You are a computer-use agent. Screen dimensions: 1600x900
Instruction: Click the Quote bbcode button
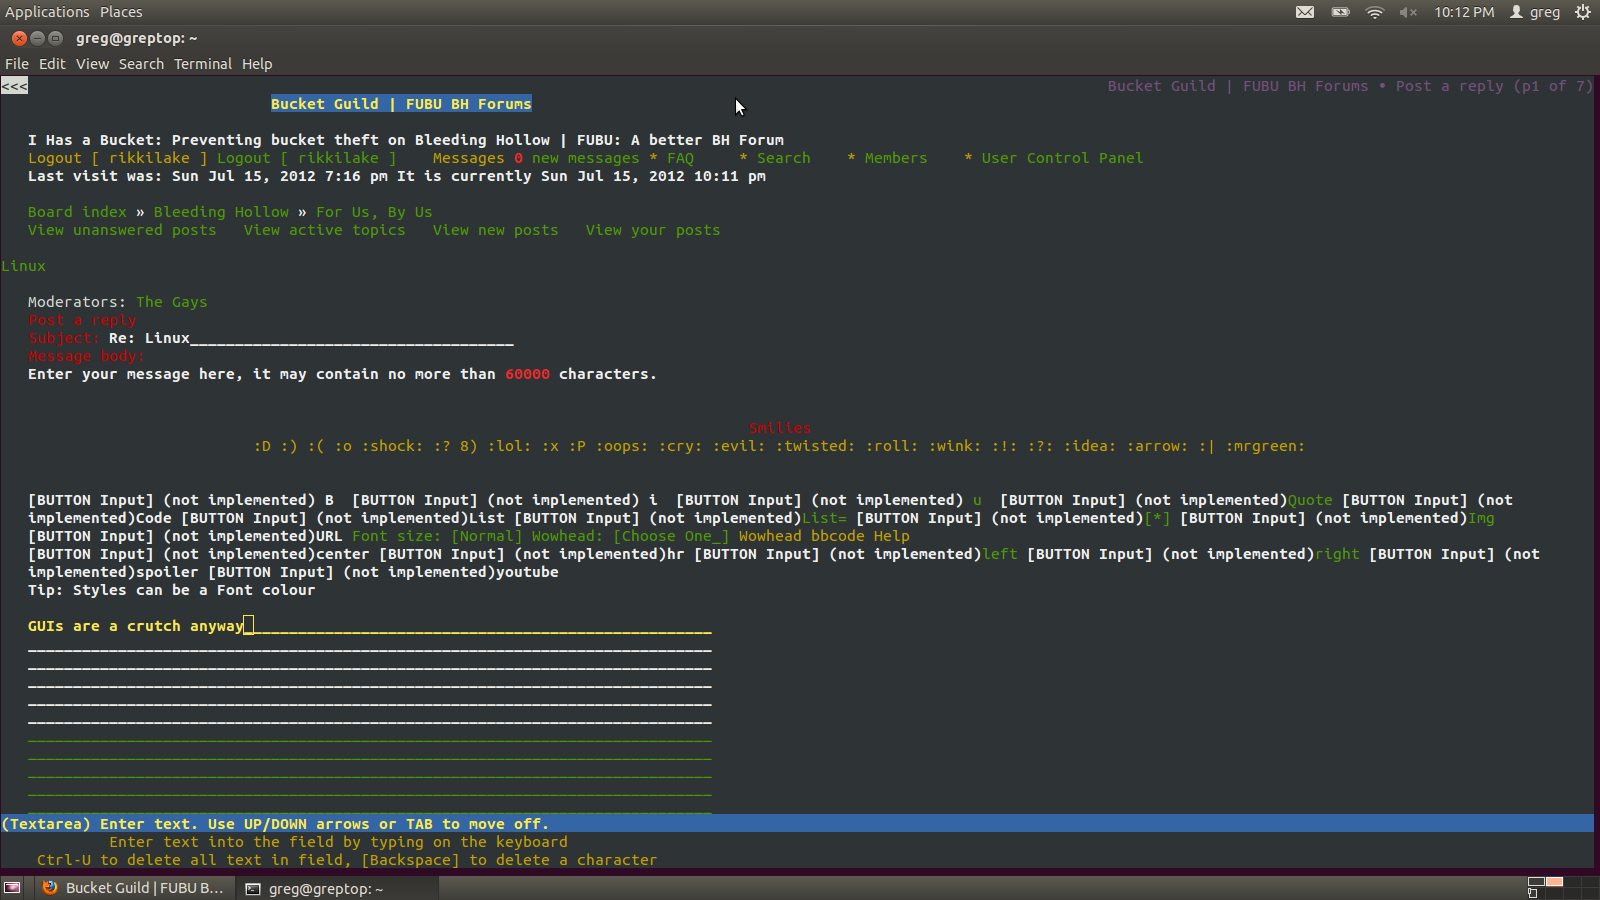pyautogui.click(x=1310, y=500)
